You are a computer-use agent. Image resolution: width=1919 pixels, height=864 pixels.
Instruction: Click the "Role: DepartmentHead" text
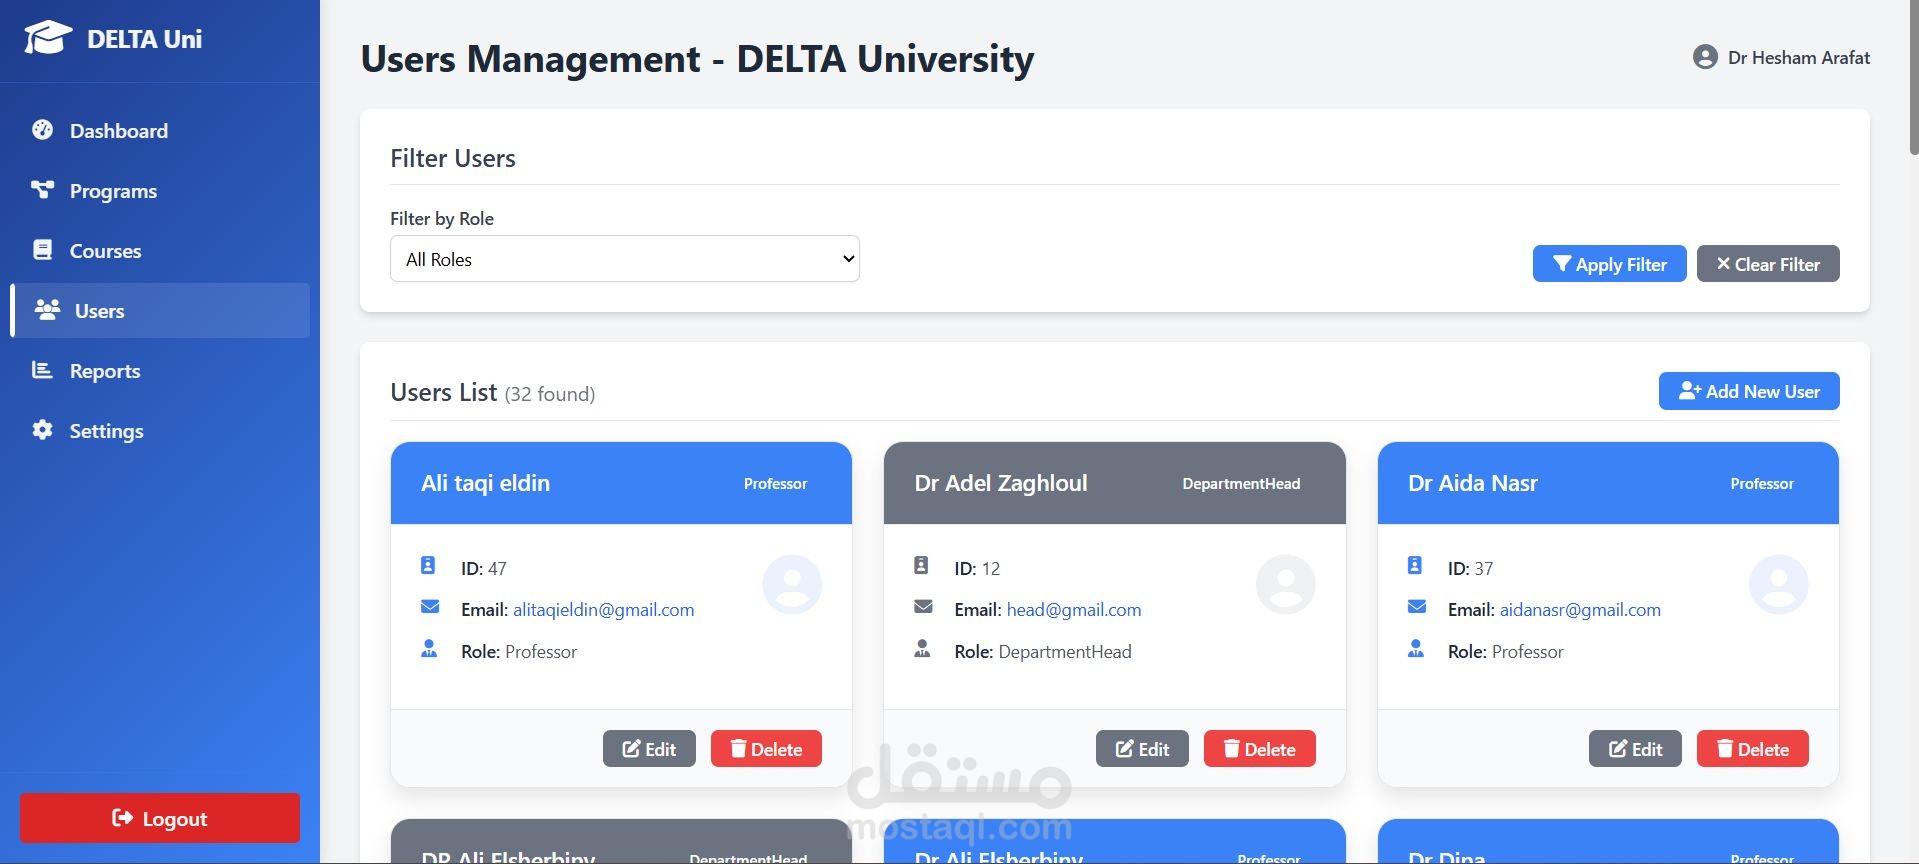(1043, 651)
